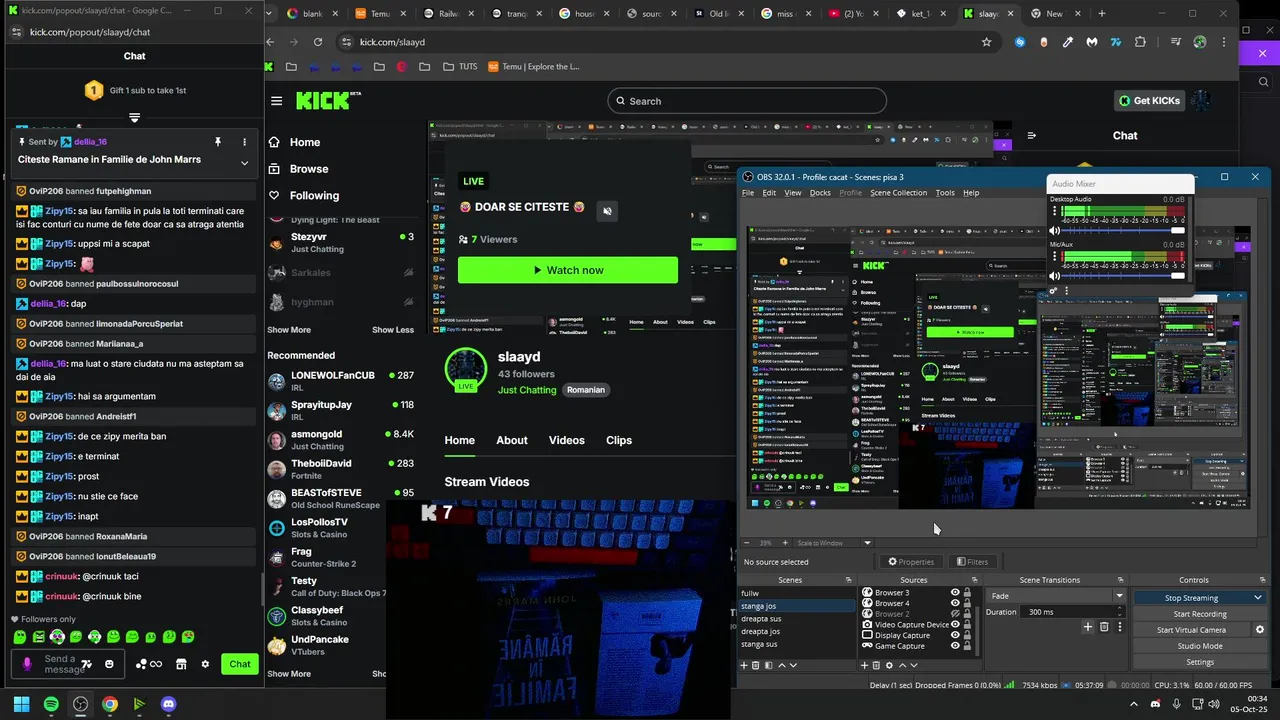Reload the kick.com page in Chrome
Image resolution: width=1280 pixels, height=720 pixels.
click(318, 42)
